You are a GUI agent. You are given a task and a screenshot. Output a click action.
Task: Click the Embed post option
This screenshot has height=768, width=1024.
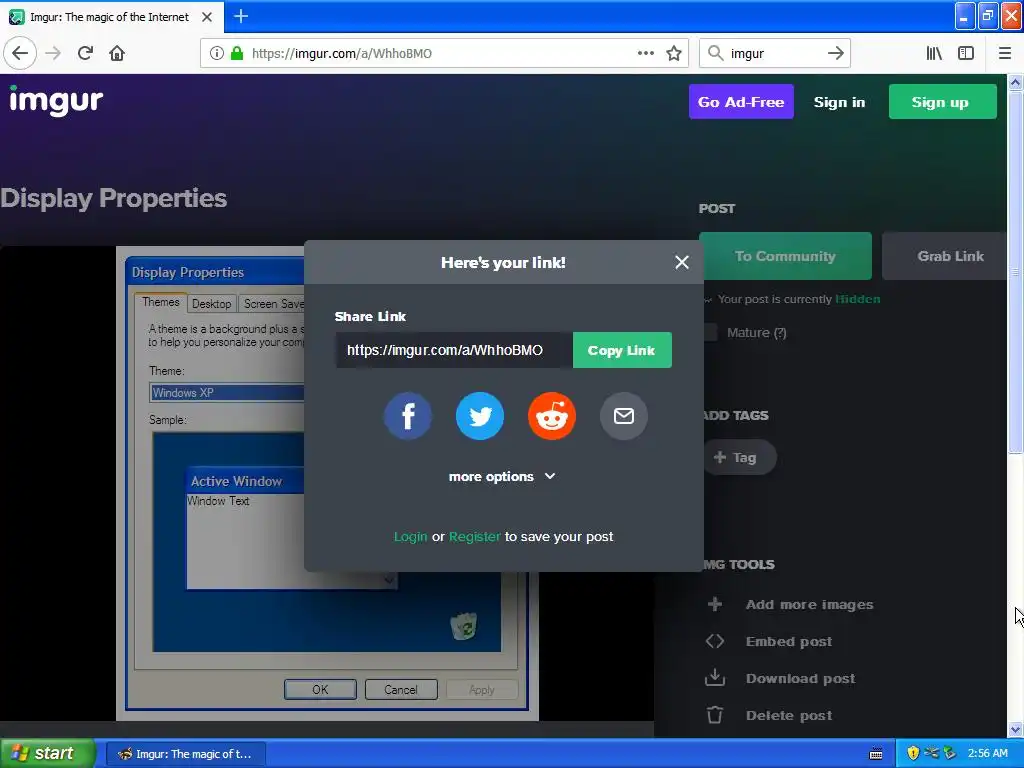789,642
